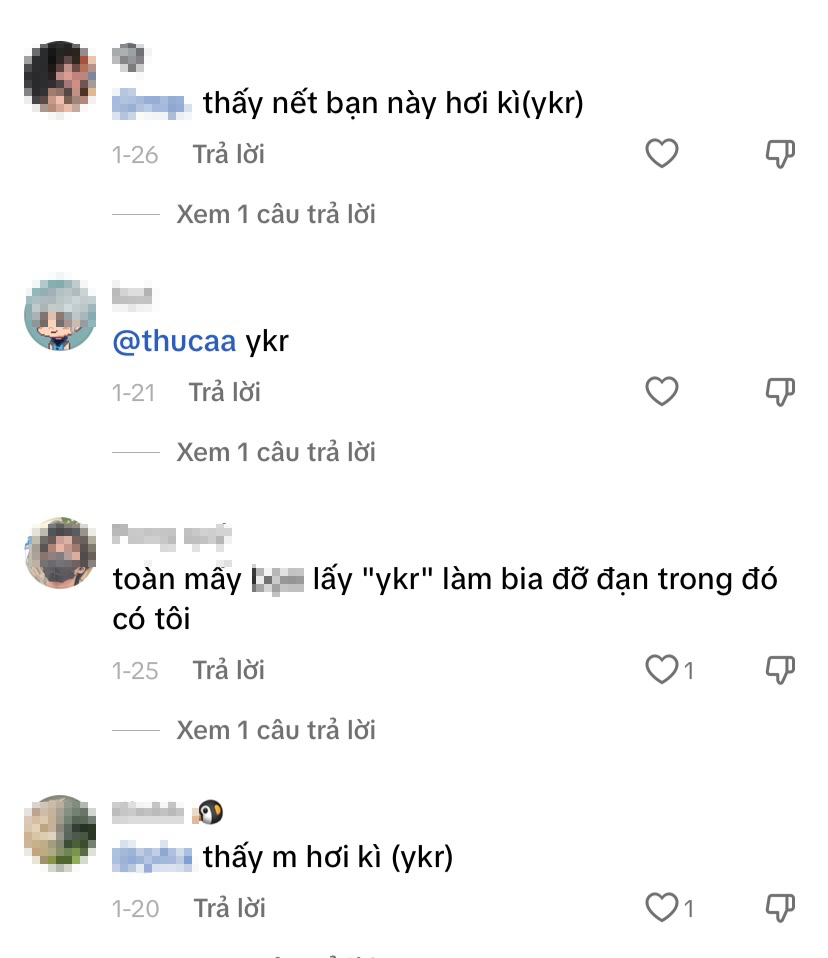View the reply to the "bia đỡ đạn" comment
The height and width of the screenshot is (958, 828).
(x=278, y=729)
